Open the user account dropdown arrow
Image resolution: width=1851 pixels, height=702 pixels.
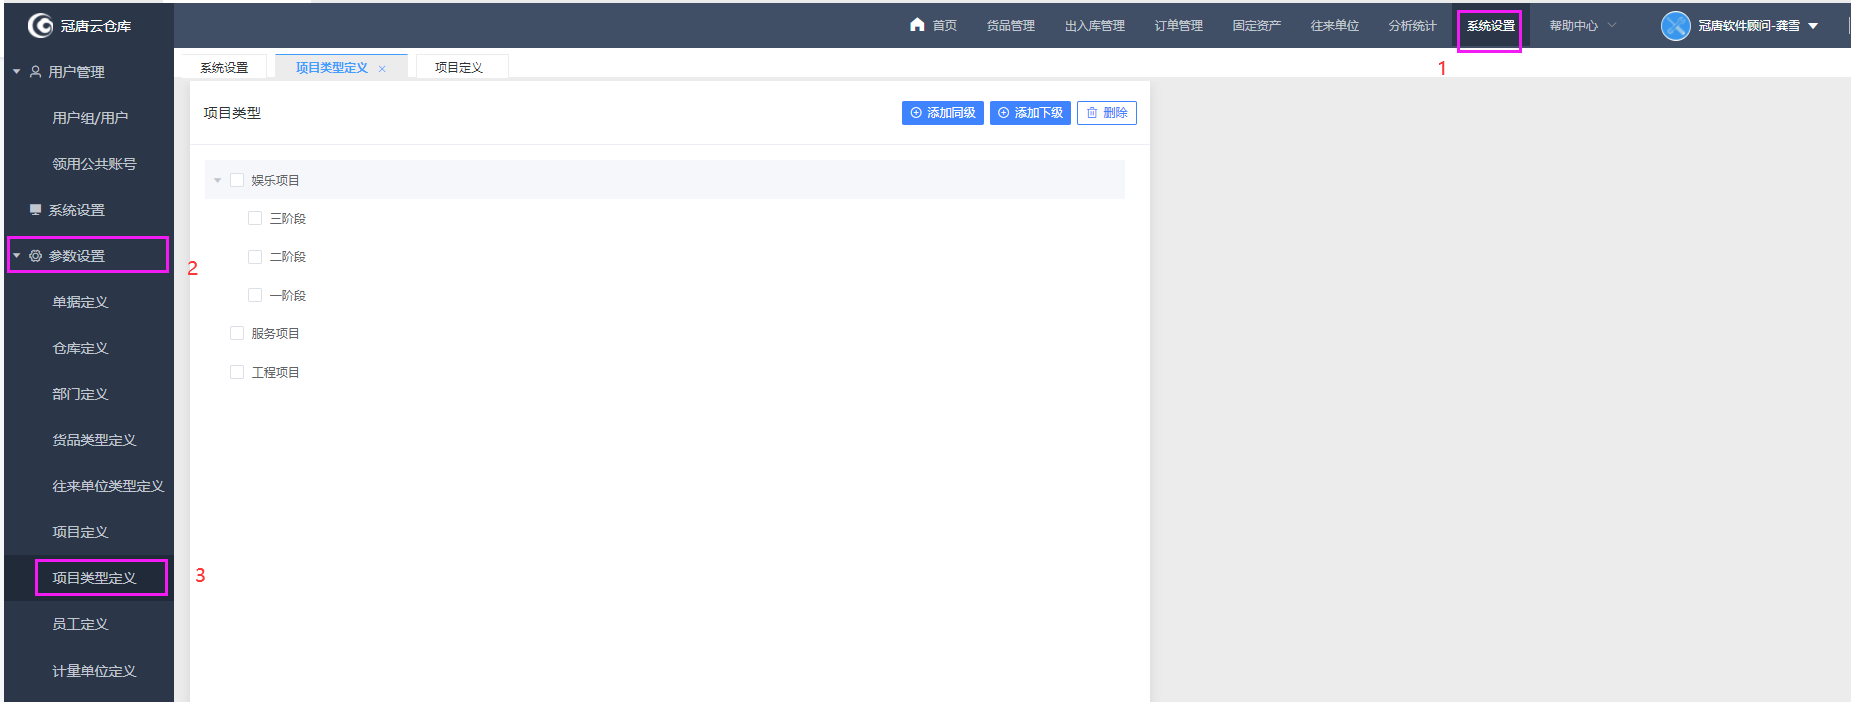(x=1813, y=26)
